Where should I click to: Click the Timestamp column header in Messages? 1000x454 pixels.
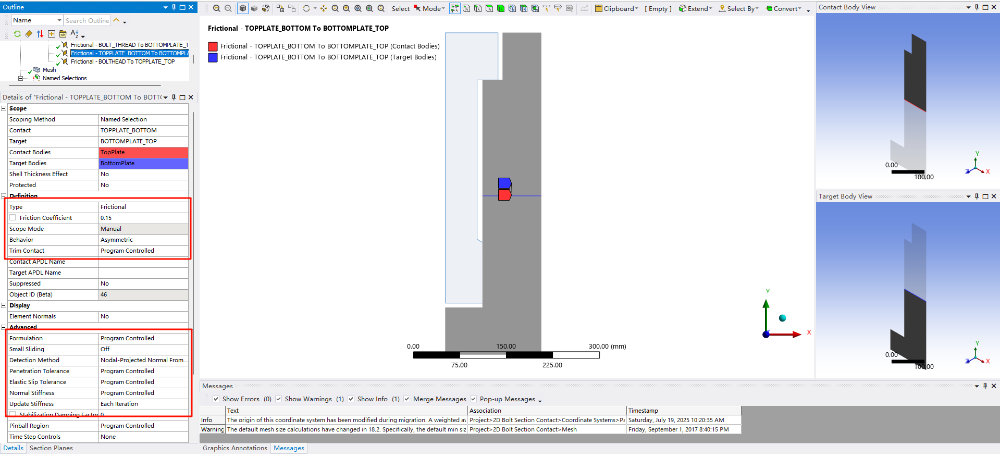pos(684,411)
